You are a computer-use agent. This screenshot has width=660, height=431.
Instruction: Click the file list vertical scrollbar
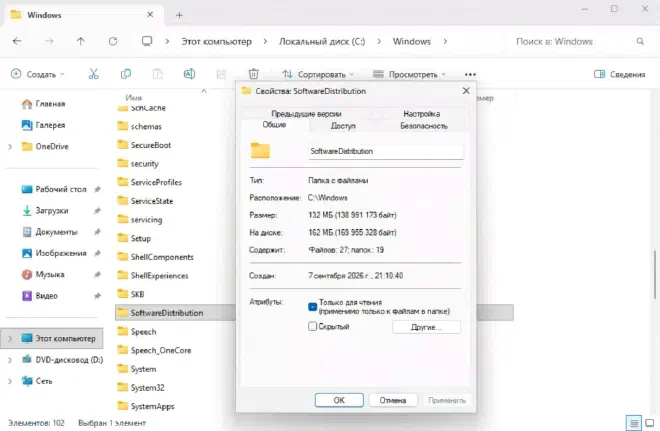(x=655, y=274)
